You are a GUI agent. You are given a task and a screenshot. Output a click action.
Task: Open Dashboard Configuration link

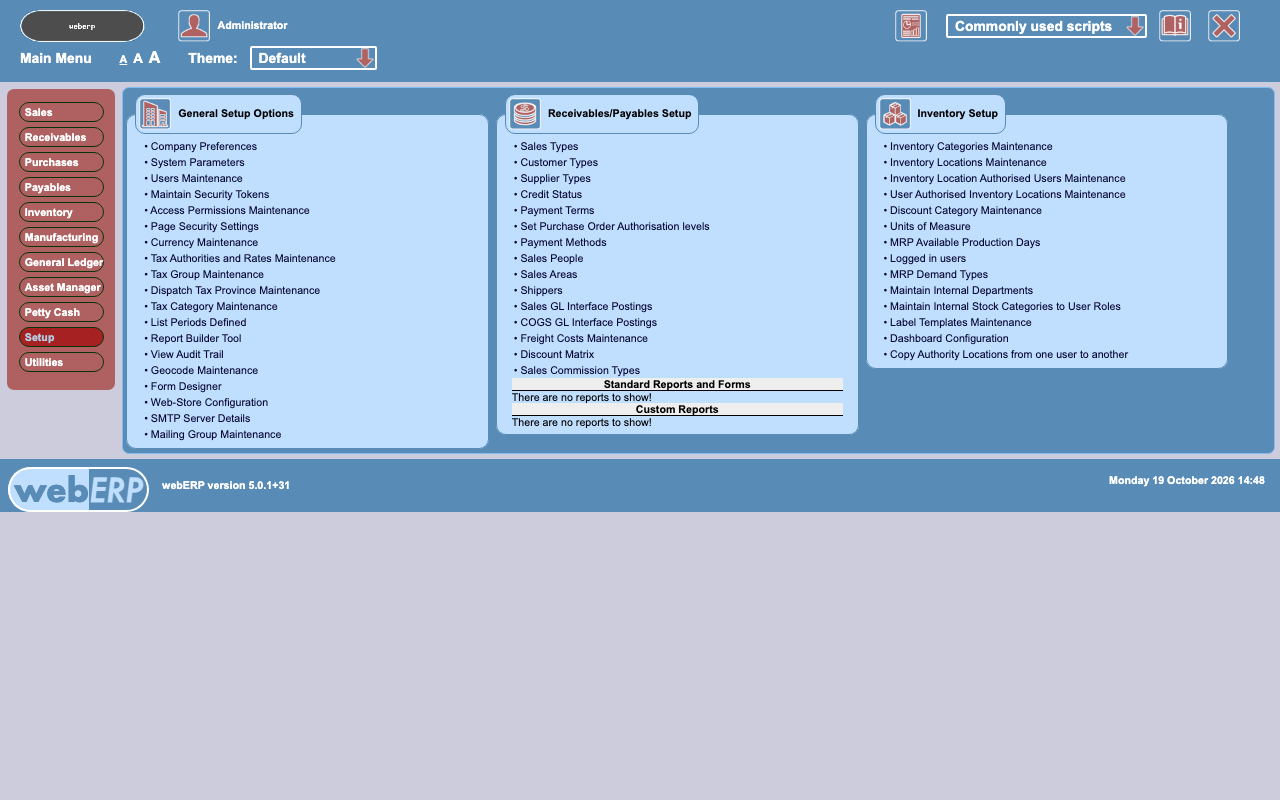949,338
